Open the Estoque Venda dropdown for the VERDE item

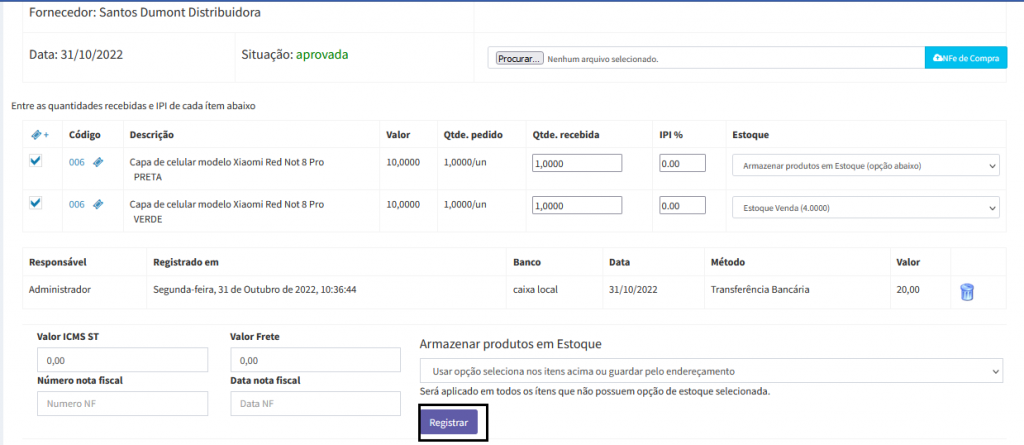865,208
